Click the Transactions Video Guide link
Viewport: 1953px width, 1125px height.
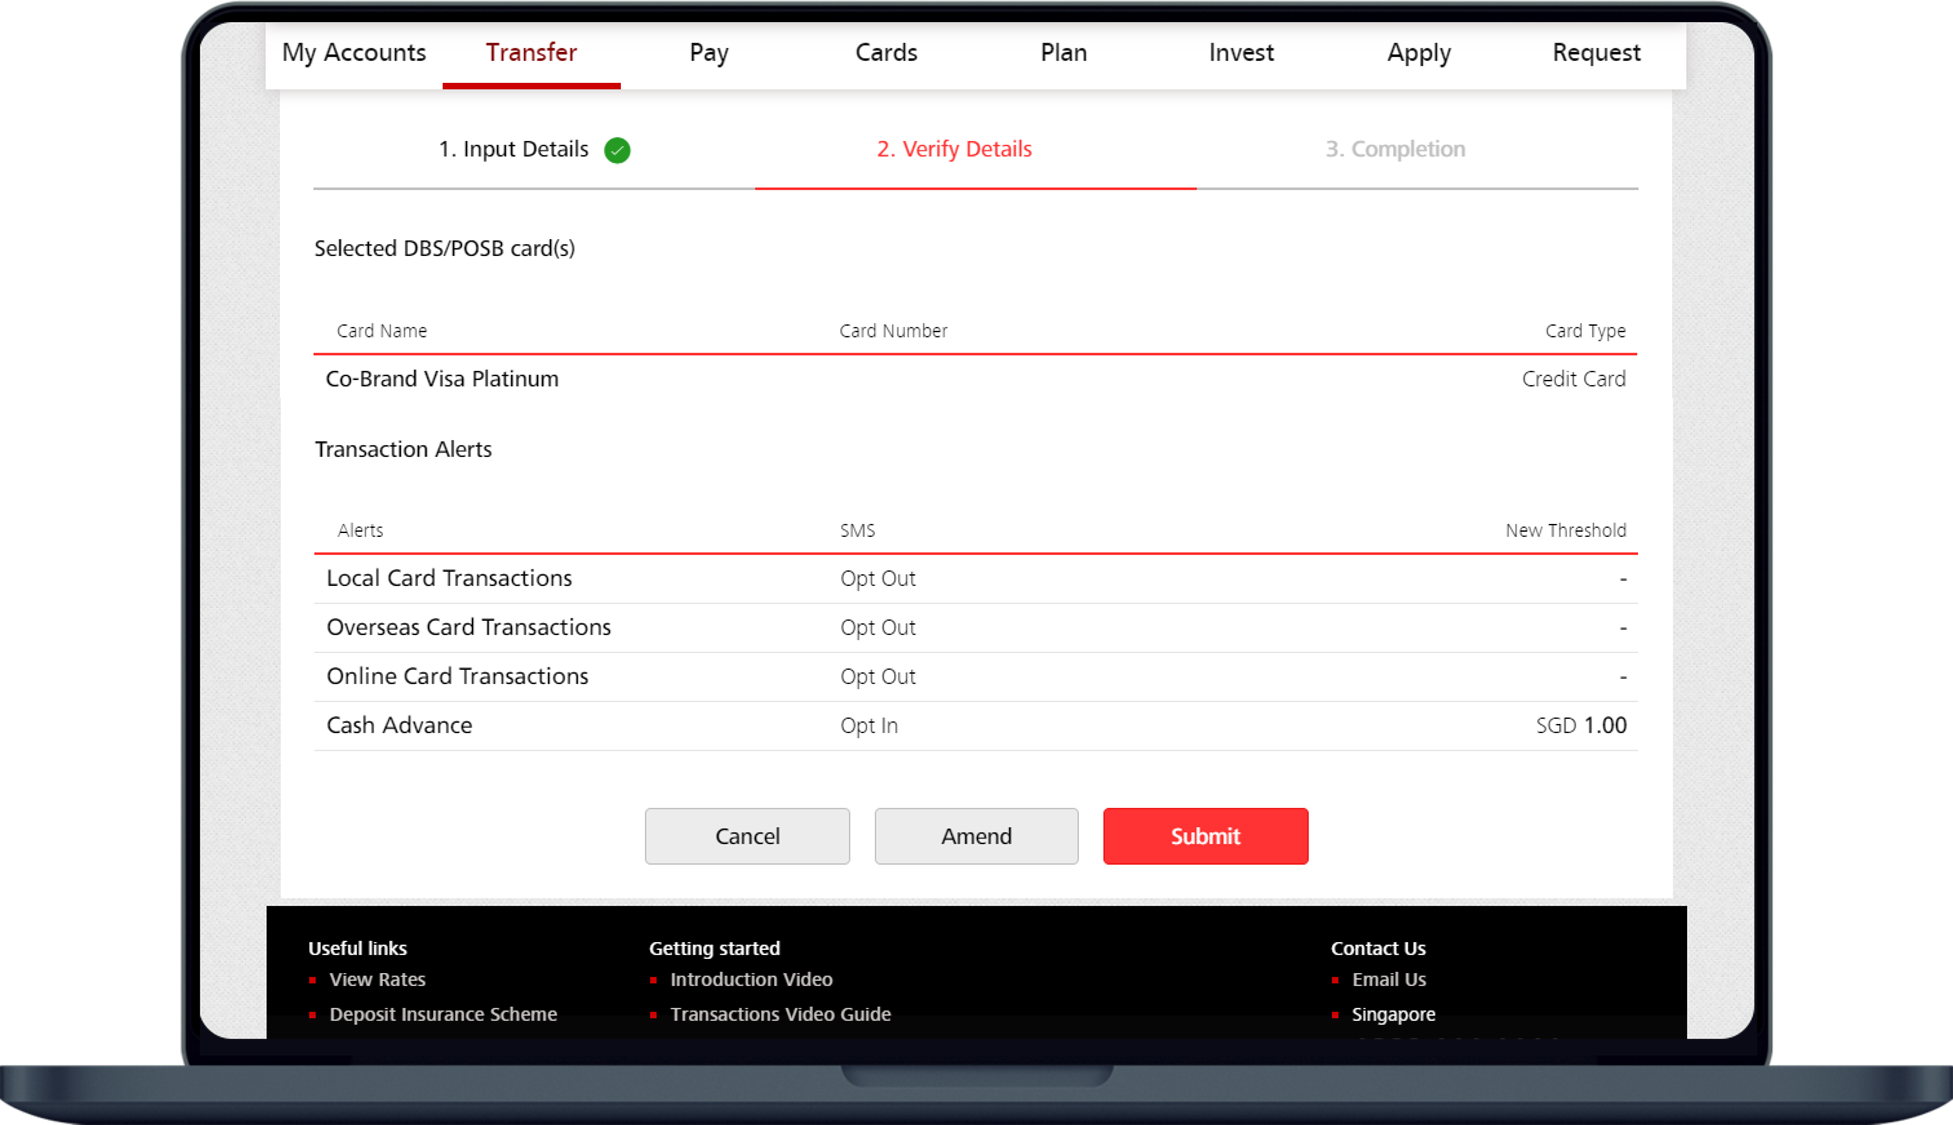tap(780, 1014)
